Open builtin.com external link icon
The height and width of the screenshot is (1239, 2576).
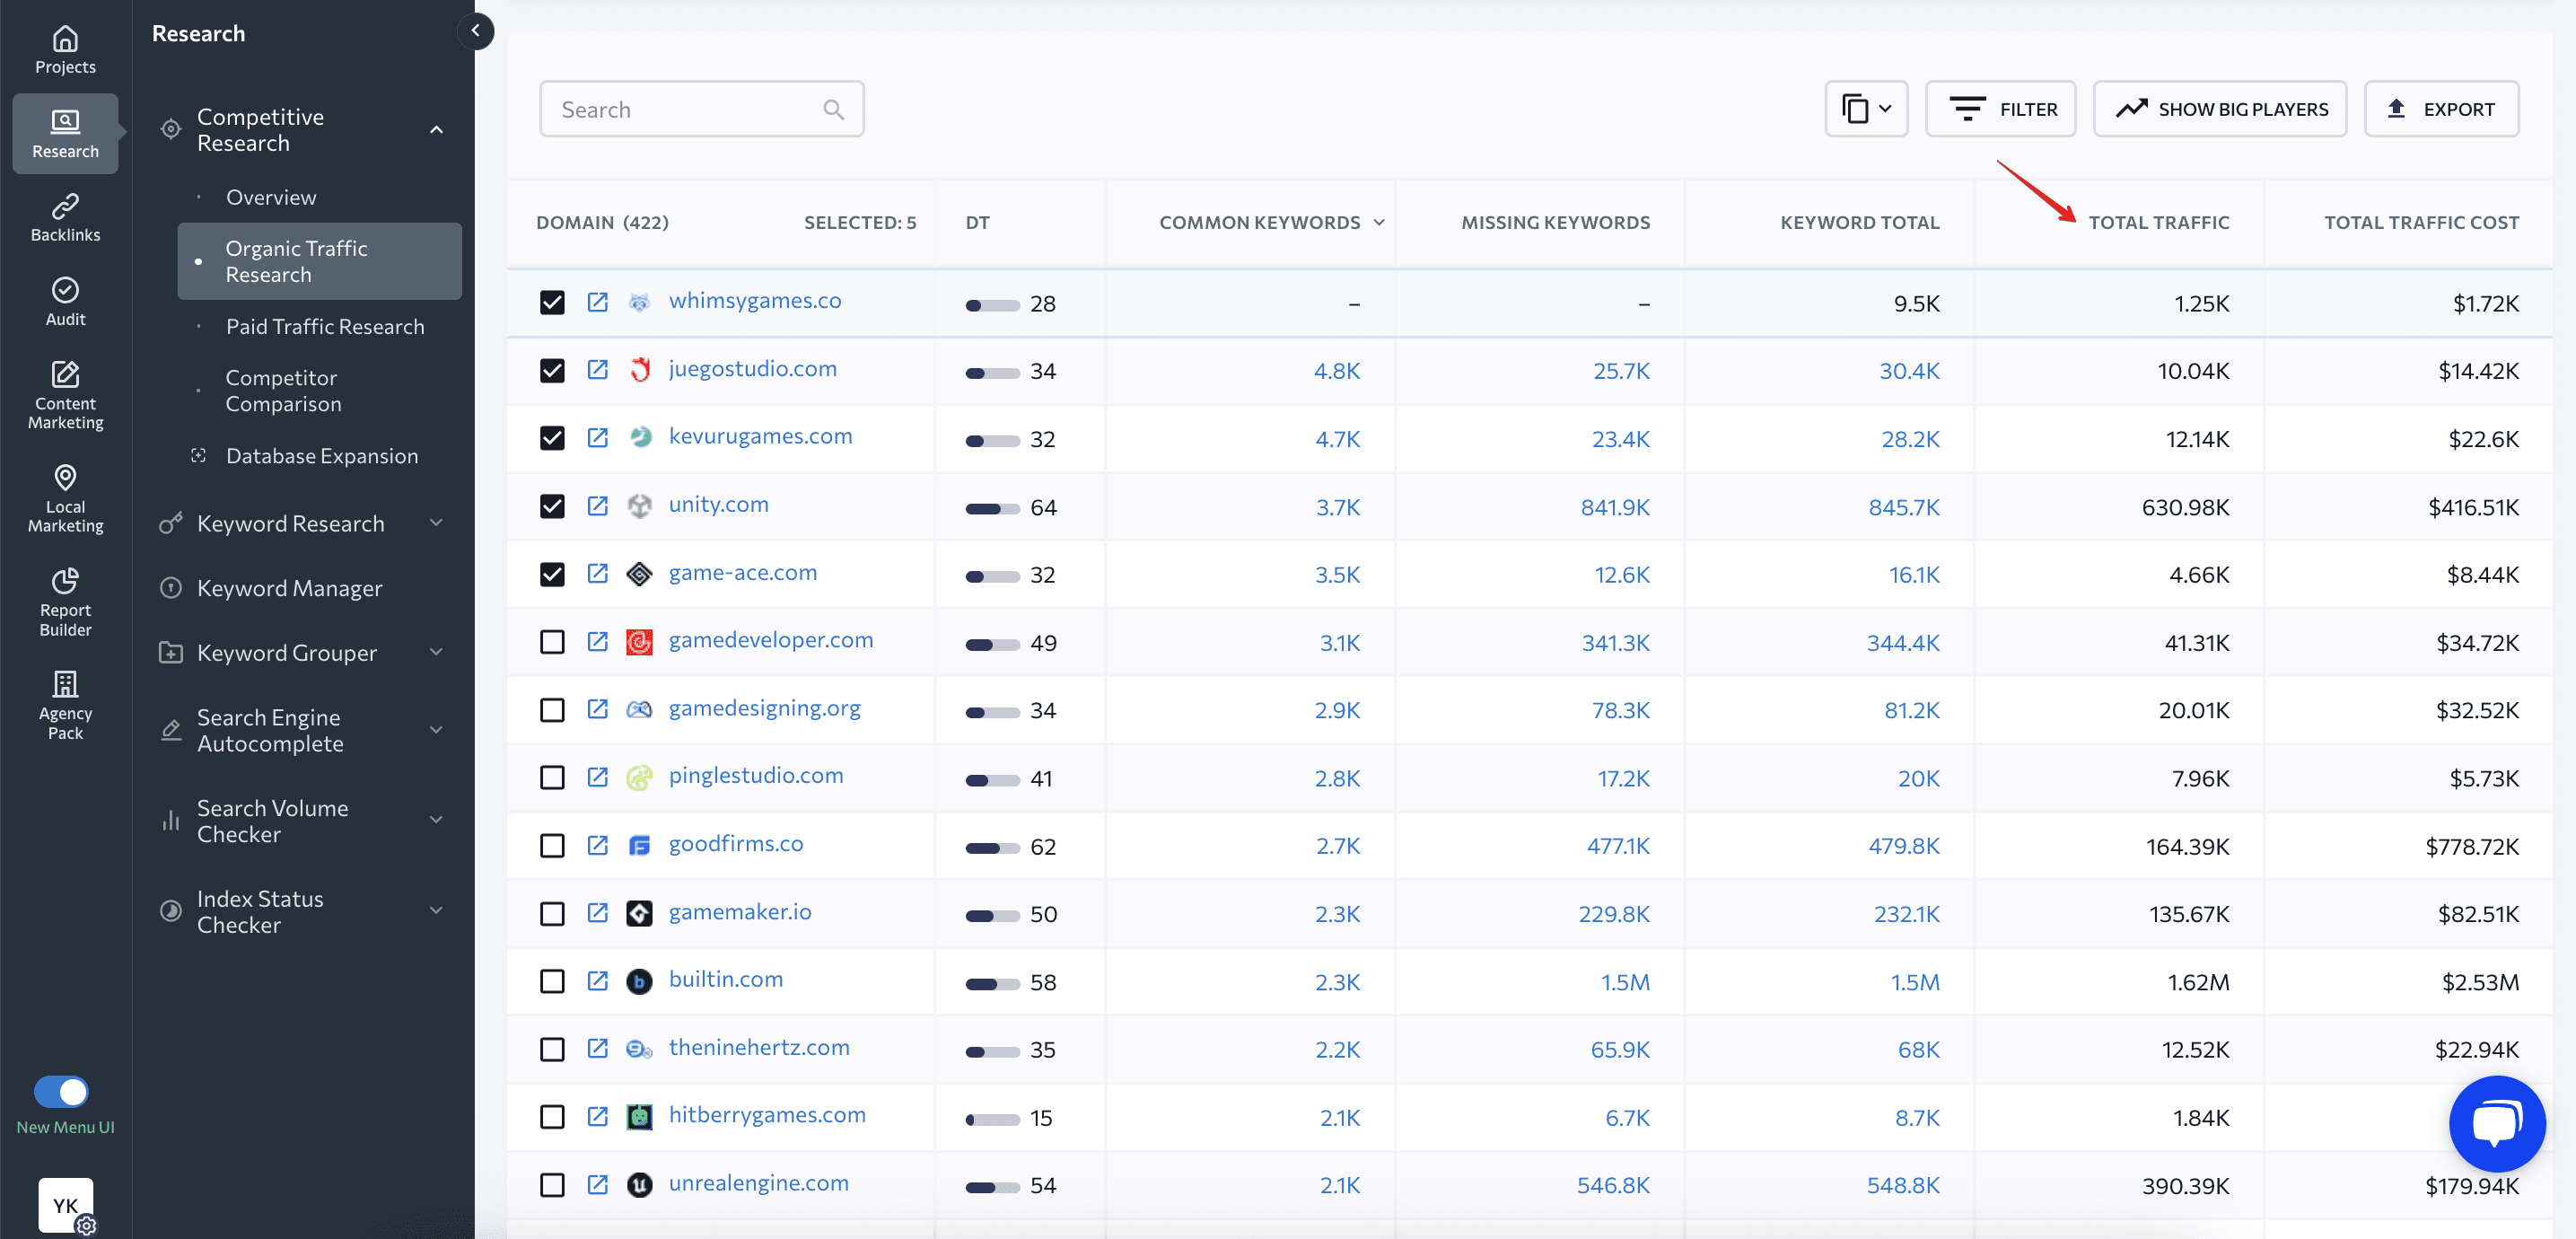click(597, 981)
